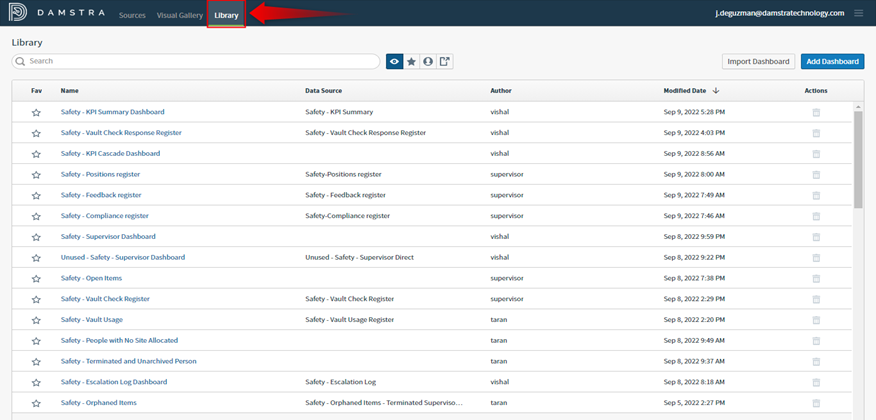Click trash icon for Safety - Escalation Log Dashboard
The height and width of the screenshot is (420, 876).
816,382
